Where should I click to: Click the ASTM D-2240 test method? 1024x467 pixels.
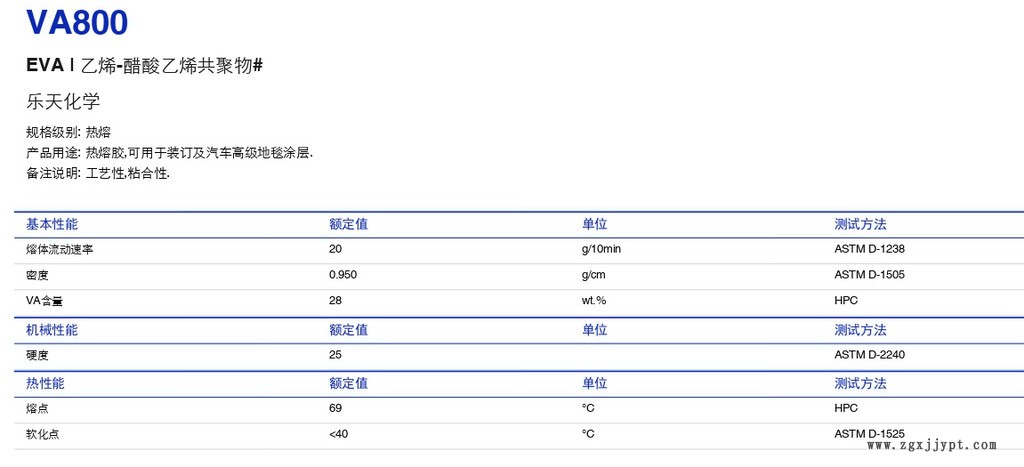click(x=869, y=354)
